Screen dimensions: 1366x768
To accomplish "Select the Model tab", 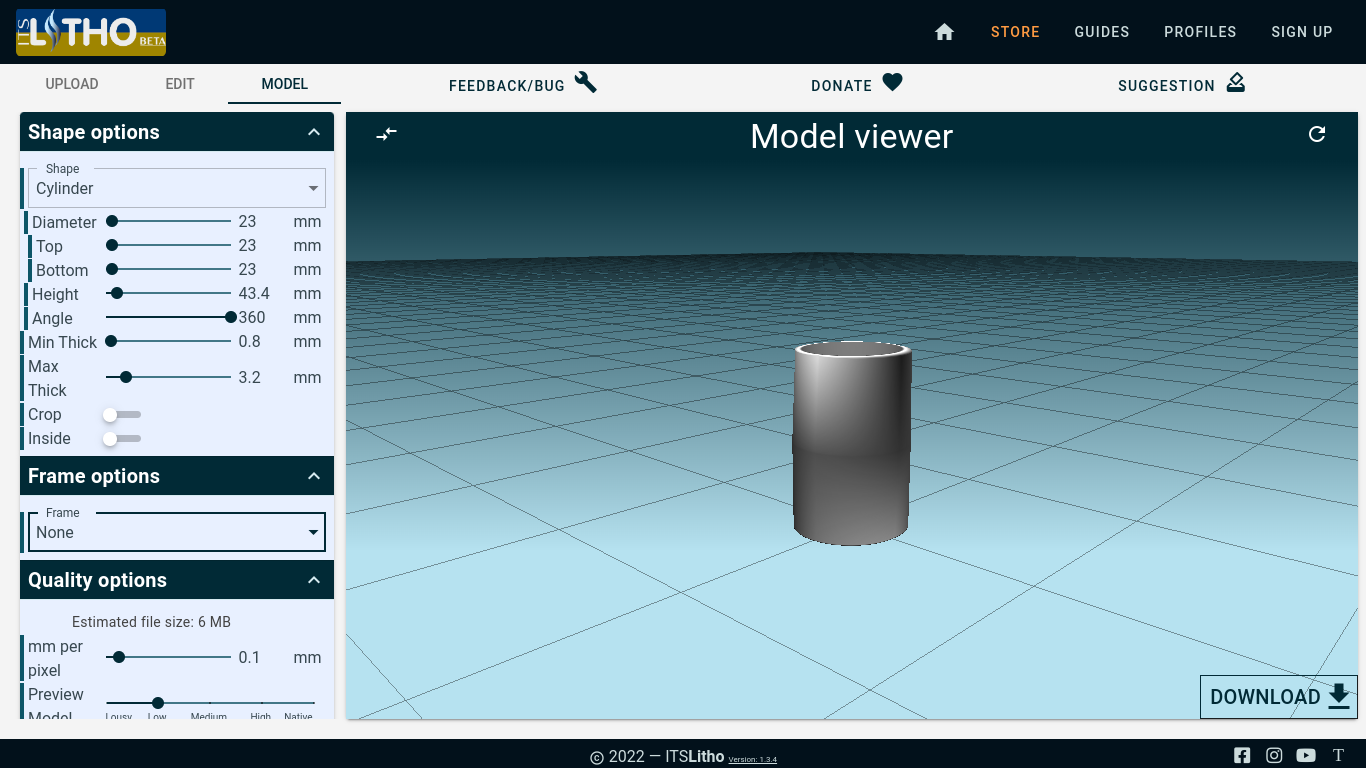I will 285,84.
